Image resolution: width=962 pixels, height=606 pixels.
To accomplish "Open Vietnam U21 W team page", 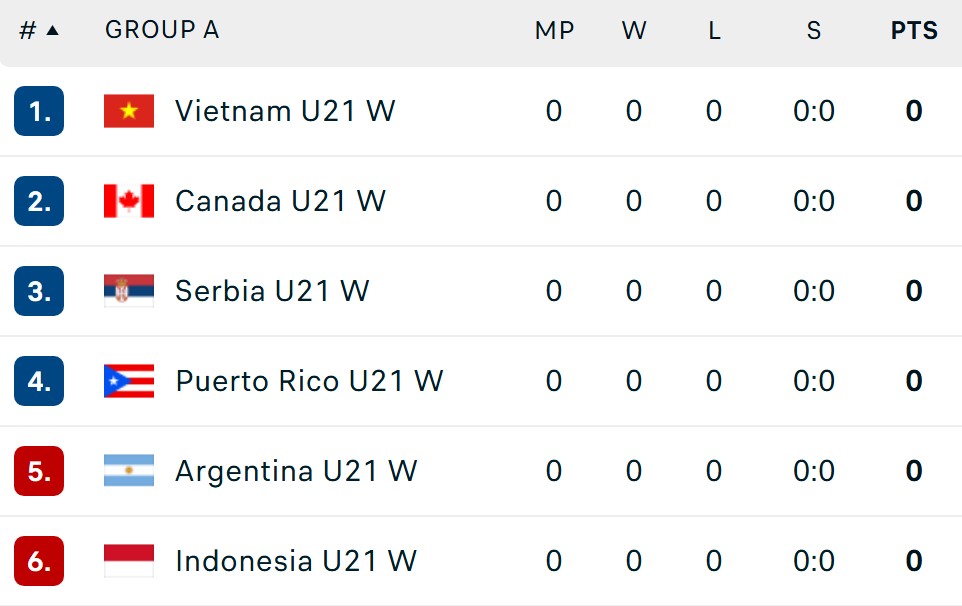I will coord(285,111).
